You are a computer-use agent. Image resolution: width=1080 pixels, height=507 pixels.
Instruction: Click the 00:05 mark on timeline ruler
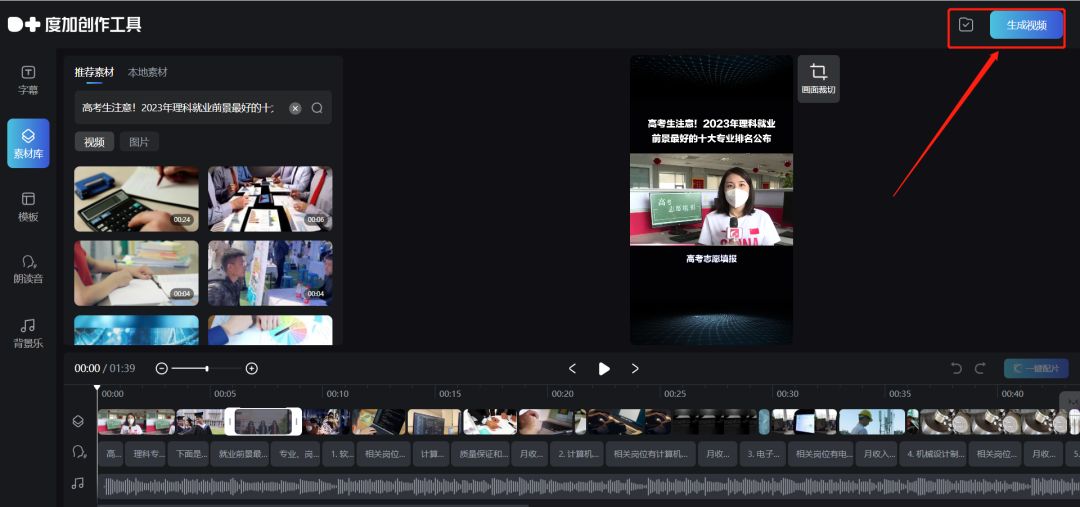click(x=225, y=394)
